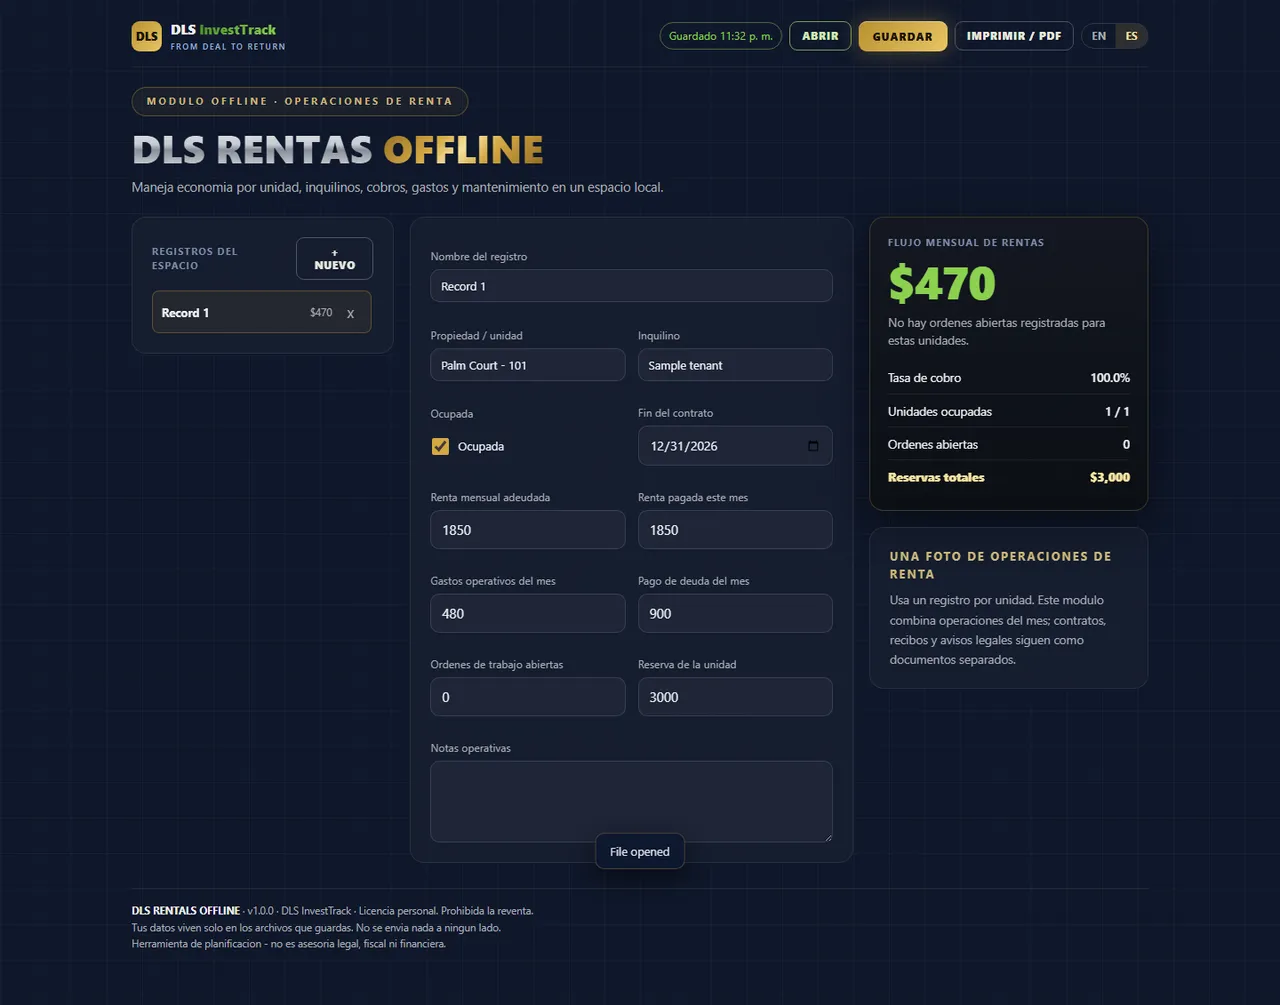Click the File opened toast notification
The height and width of the screenshot is (1005, 1280).
[640, 851]
